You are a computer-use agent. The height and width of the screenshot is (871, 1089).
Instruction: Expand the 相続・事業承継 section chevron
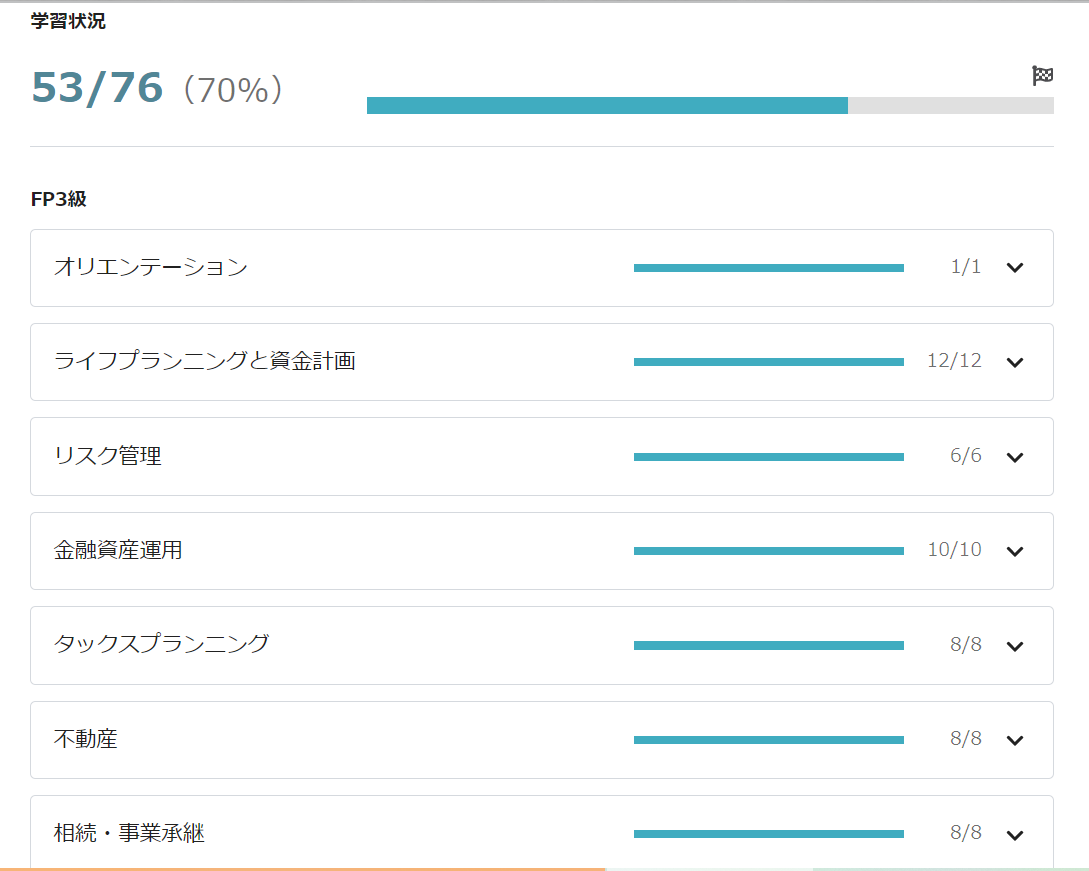tap(1015, 834)
